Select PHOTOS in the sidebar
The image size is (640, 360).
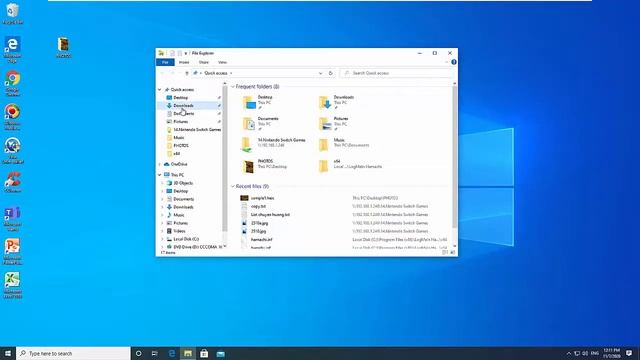tap(181, 146)
